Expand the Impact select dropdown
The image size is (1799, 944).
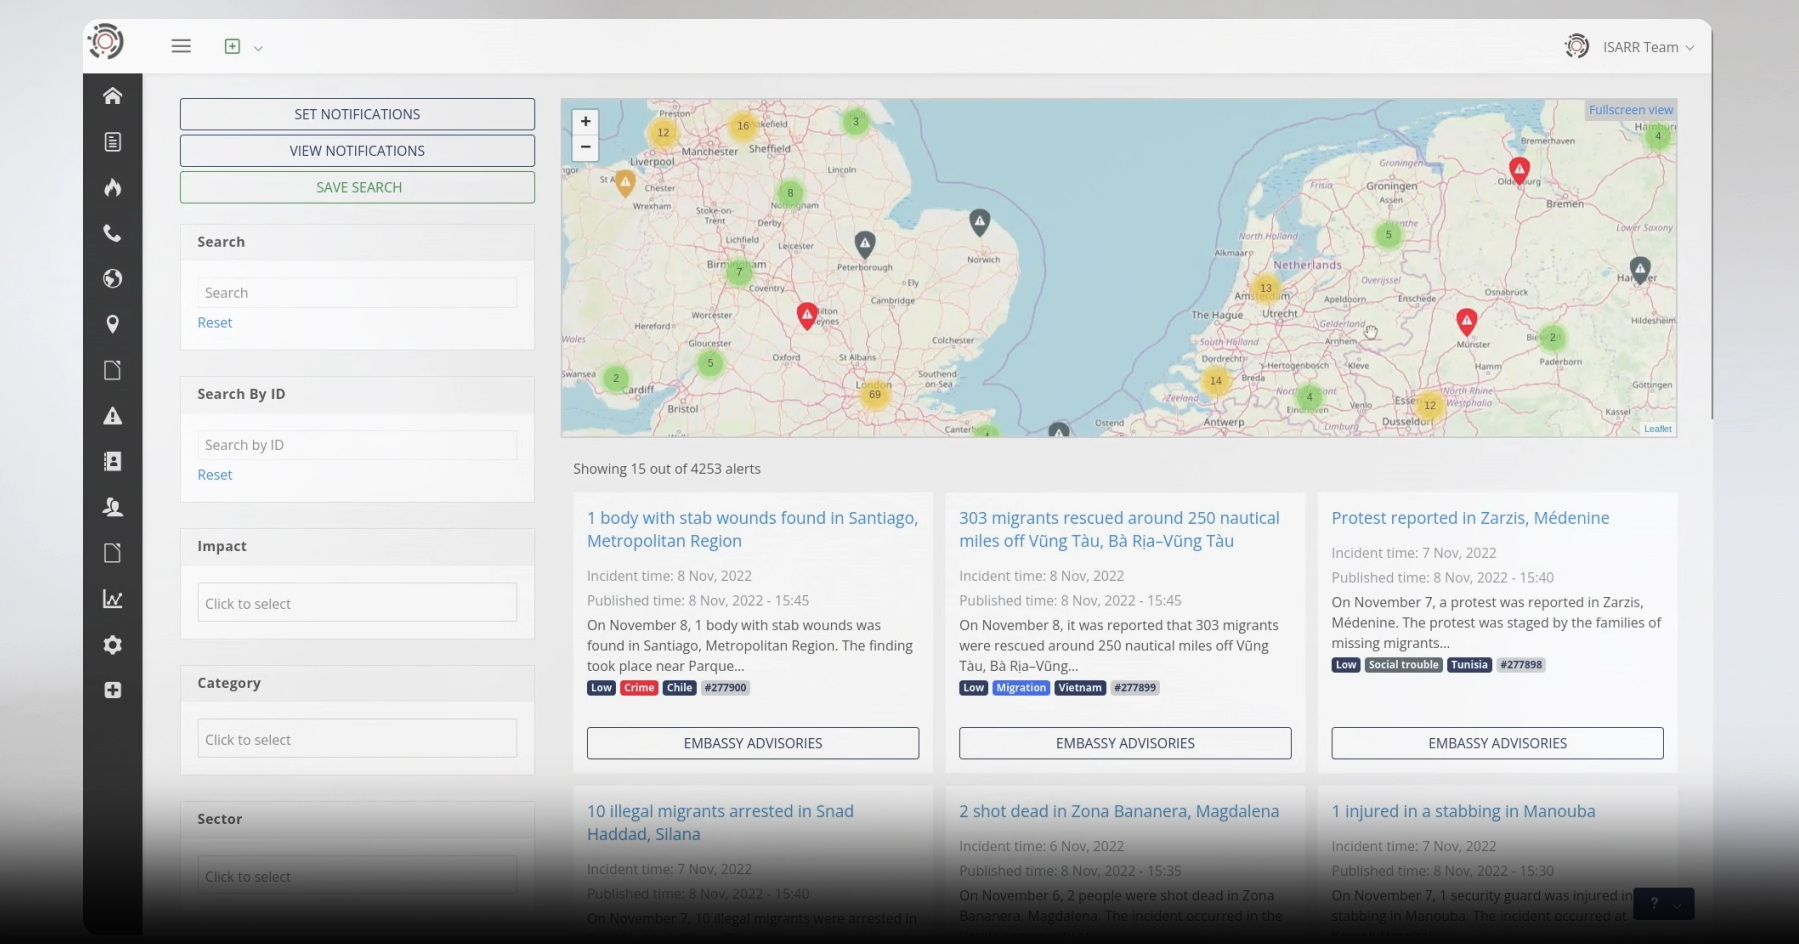(x=357, y=603)
